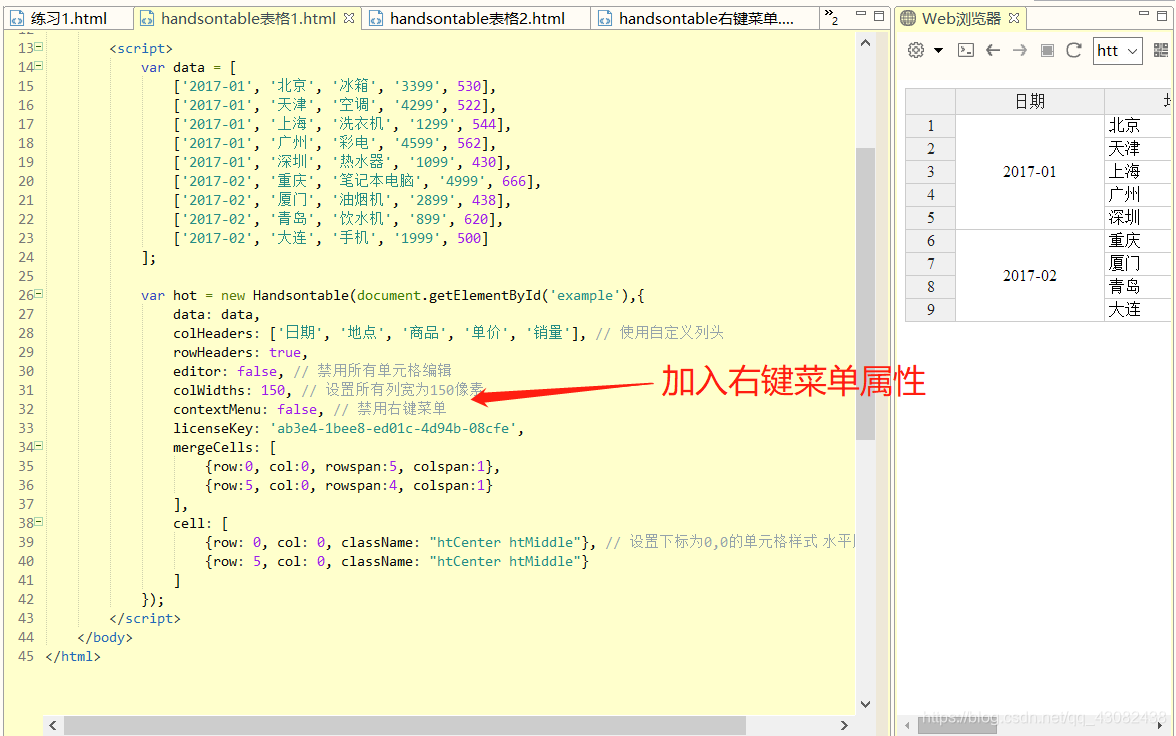The image size is (1176, 736).
Task: Collapse the script block at line 13
Action: click(x=39, y=47)
